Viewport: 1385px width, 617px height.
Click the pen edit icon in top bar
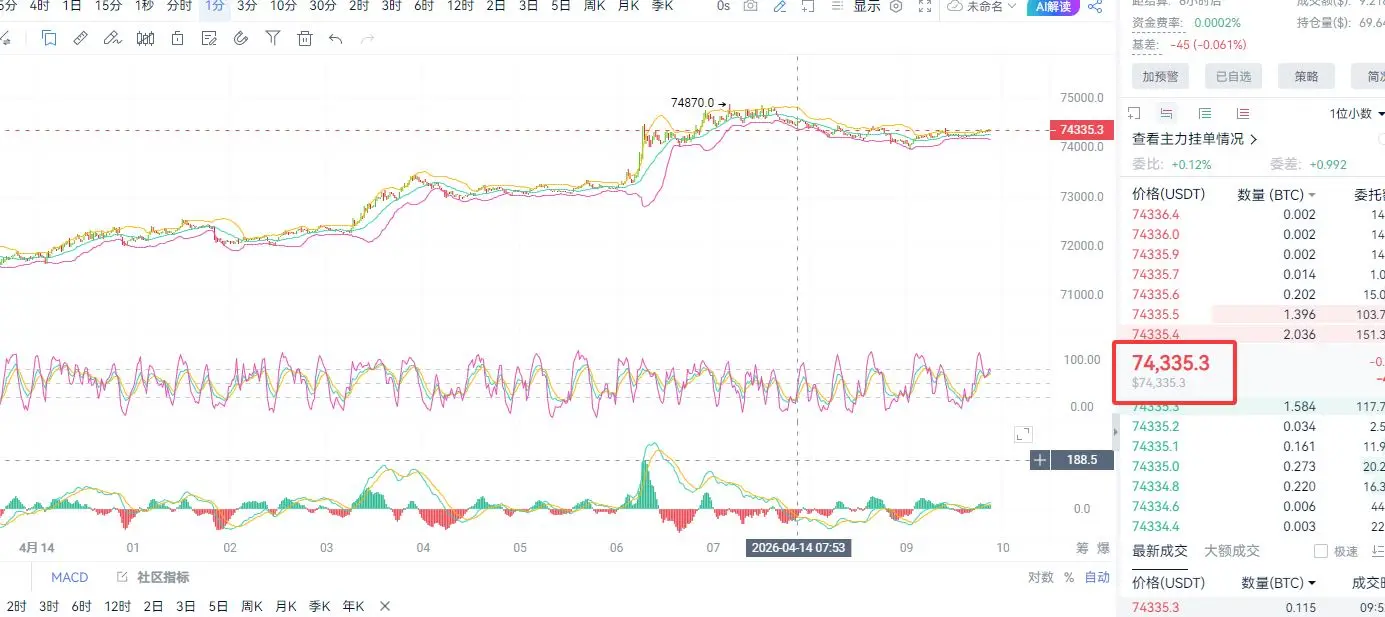780,6
